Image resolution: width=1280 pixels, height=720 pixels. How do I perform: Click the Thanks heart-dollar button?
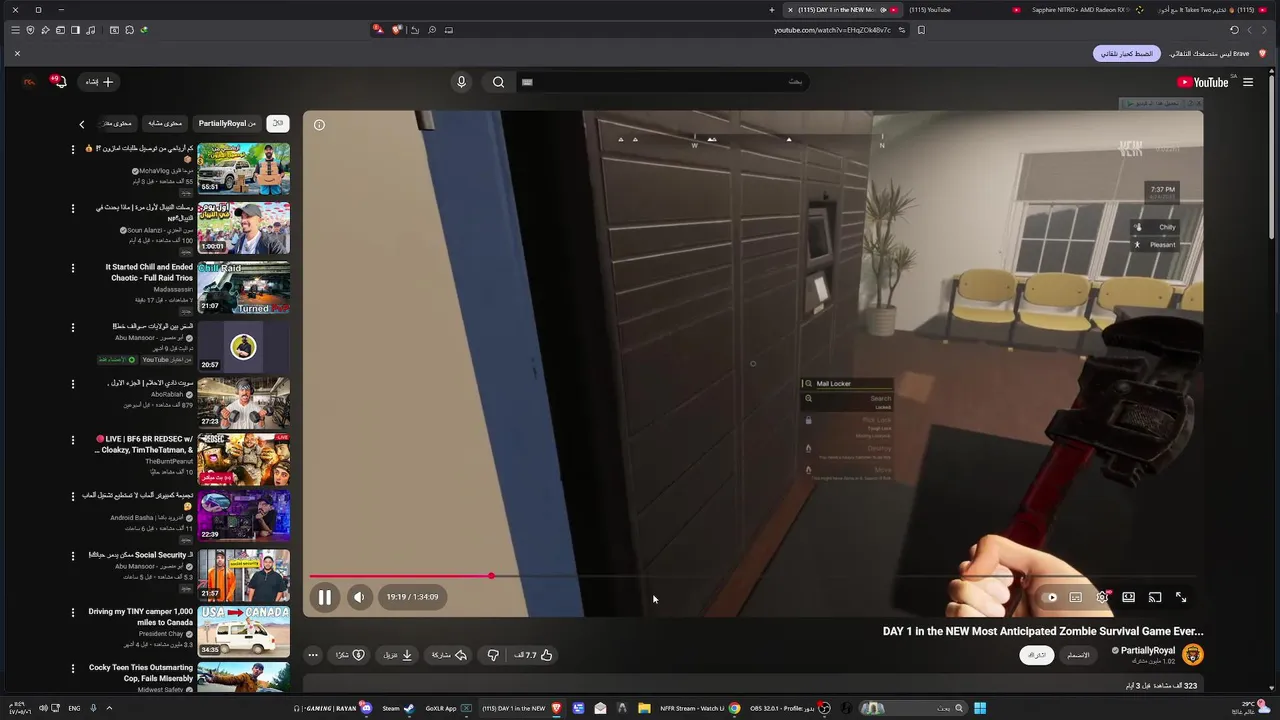pos(350,655)
